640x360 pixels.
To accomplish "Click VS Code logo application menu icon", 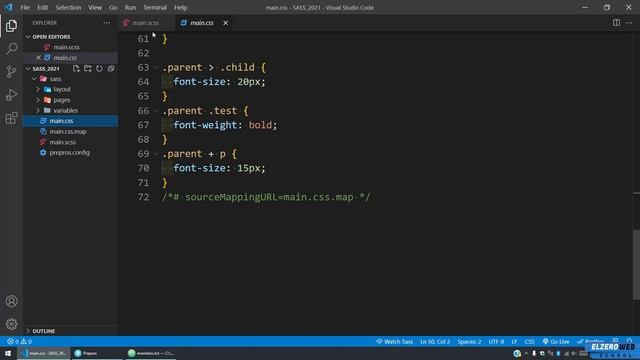I will pos(9,7).
